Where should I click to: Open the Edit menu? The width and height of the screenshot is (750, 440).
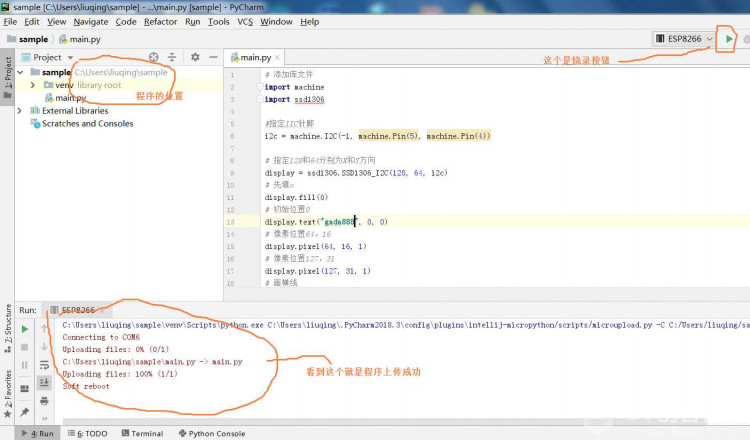pos(32,22)
